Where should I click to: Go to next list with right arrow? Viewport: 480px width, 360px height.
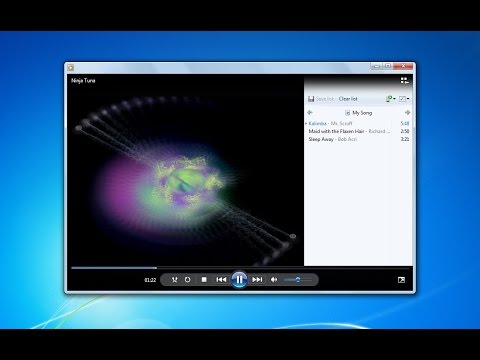[x=407, y=113]
